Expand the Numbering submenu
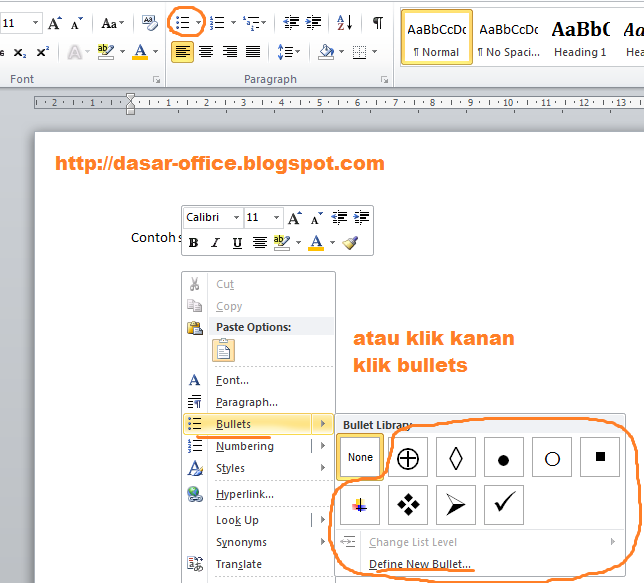 (x=323, y=446)
